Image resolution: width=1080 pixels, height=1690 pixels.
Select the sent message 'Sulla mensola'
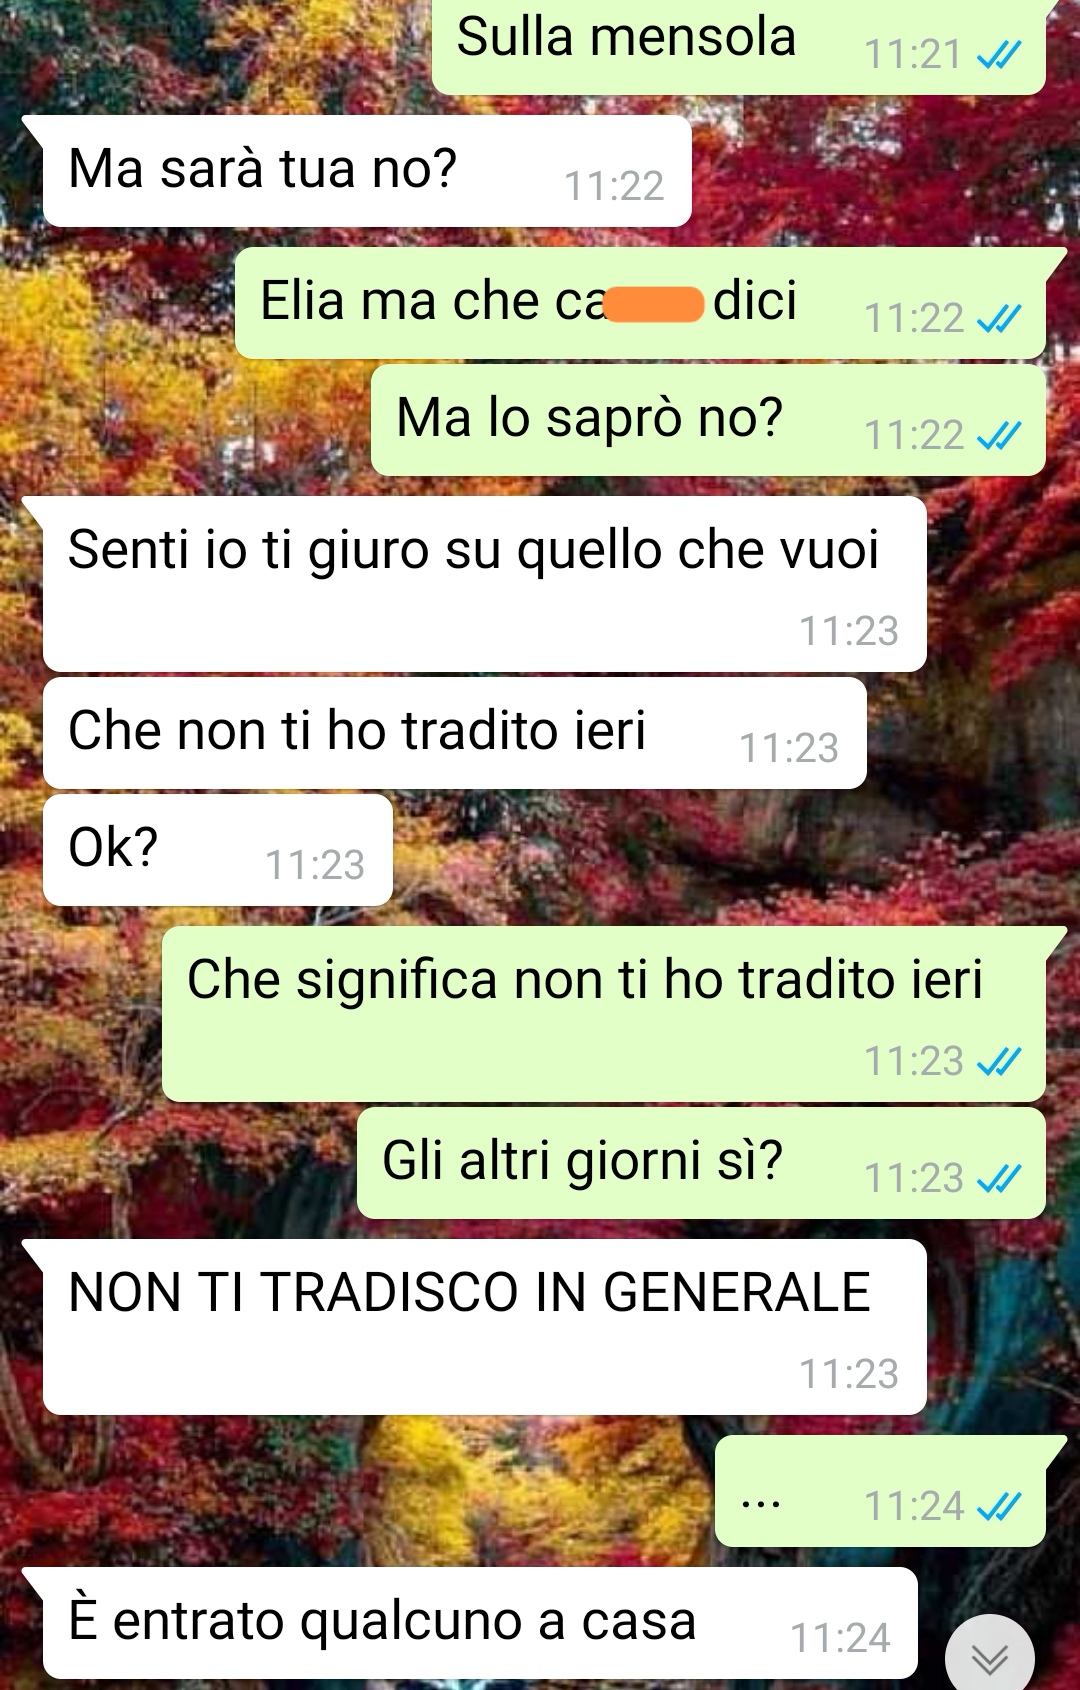point(738,45)
